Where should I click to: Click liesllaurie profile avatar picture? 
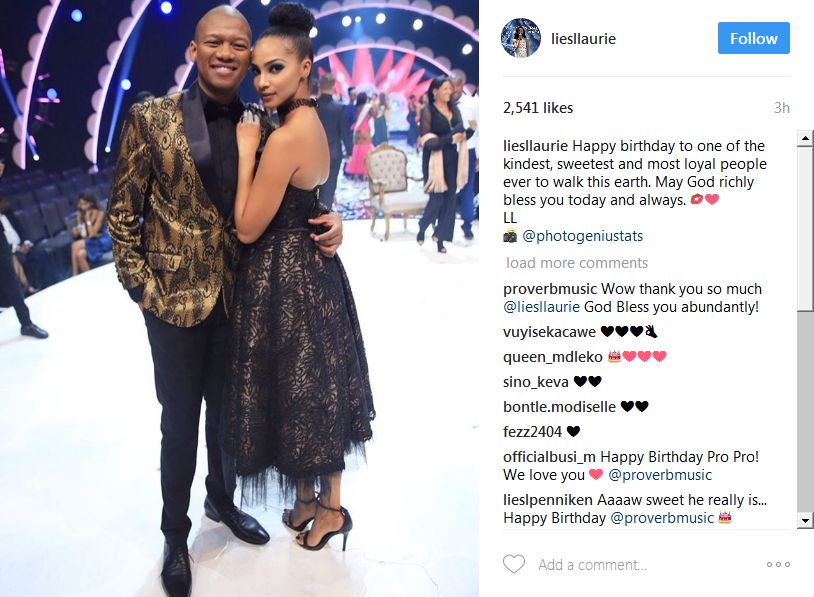click(x=521, y=38)
